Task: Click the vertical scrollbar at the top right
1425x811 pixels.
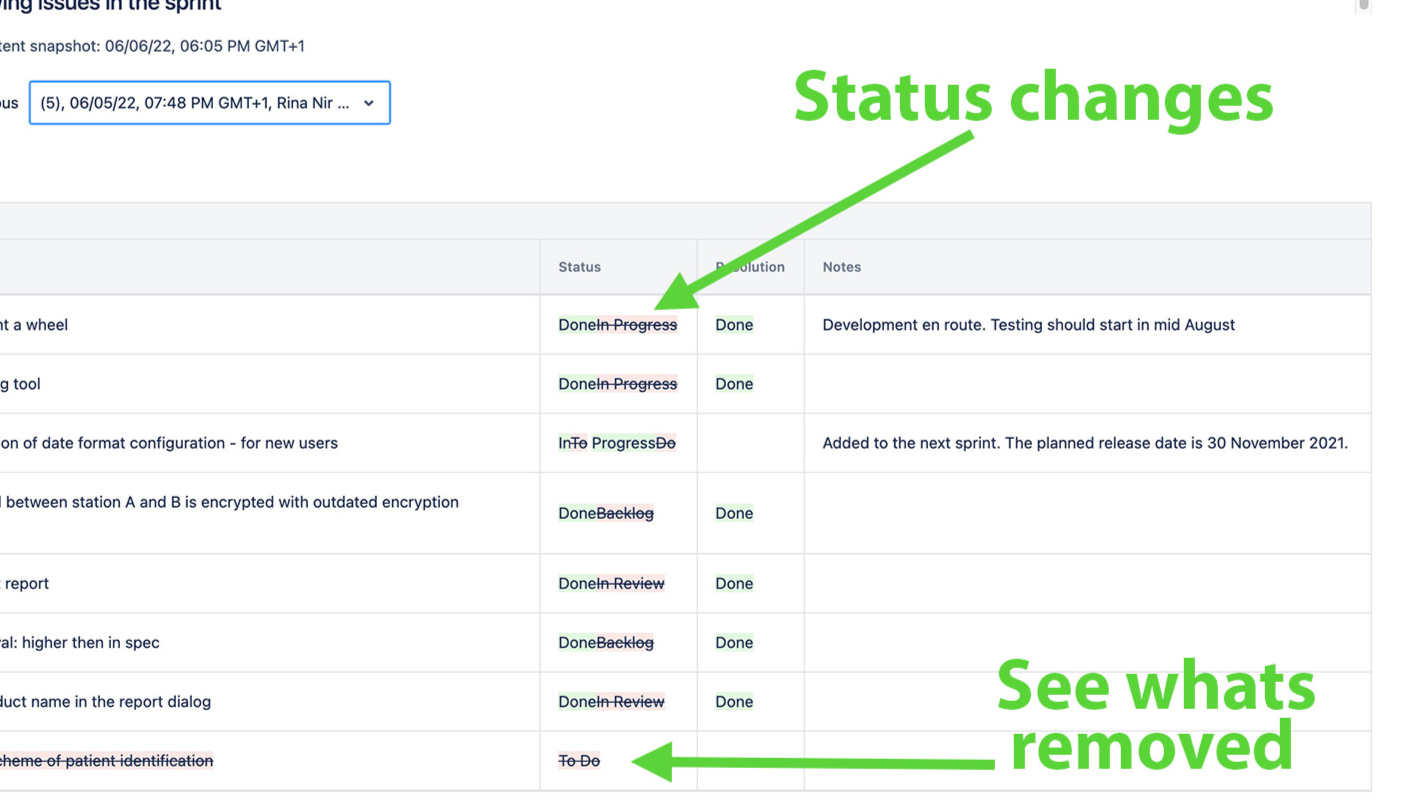Action: (1363, 6)
